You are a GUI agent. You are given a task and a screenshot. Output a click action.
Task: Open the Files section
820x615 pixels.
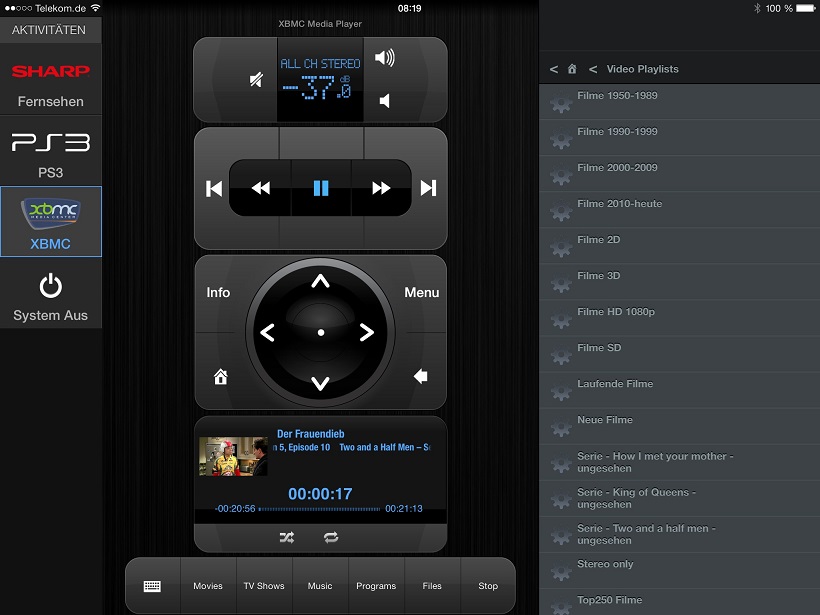point(432,586)
